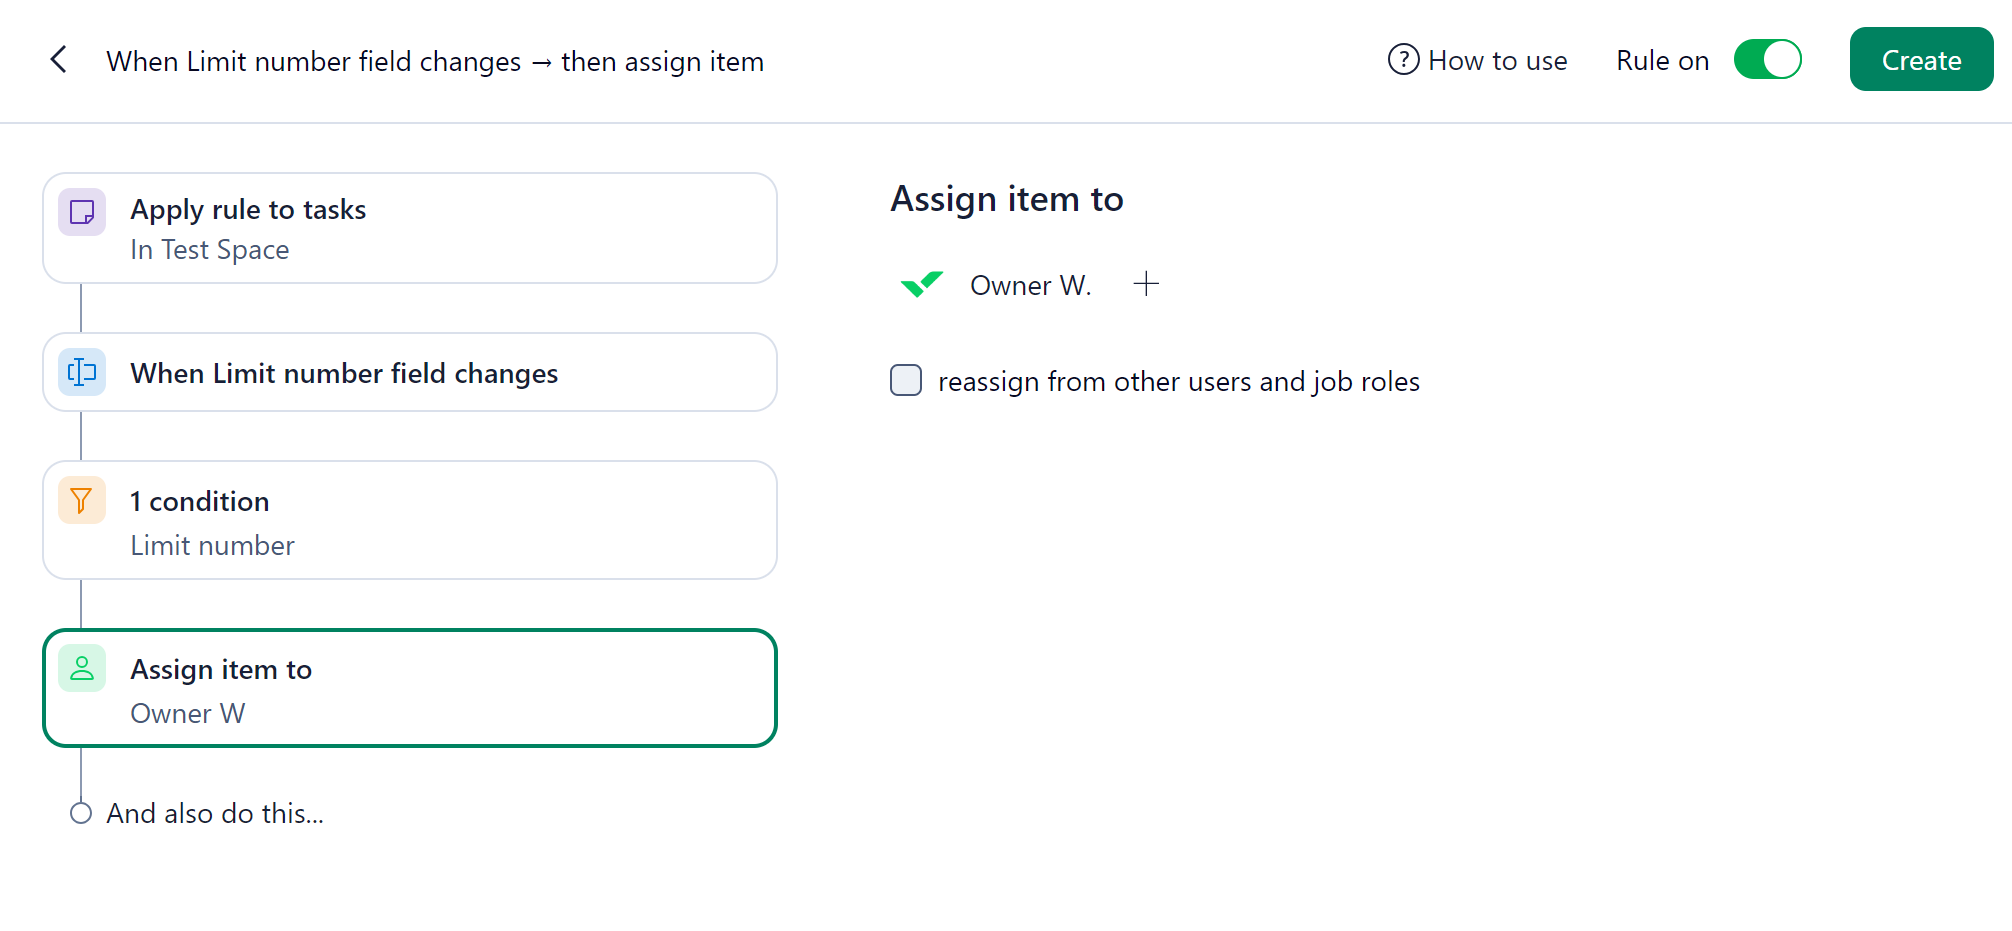This screenshot has height=931, width=2012.
Task: Open the Apply rule to tasks step
Action: [410, 228]
